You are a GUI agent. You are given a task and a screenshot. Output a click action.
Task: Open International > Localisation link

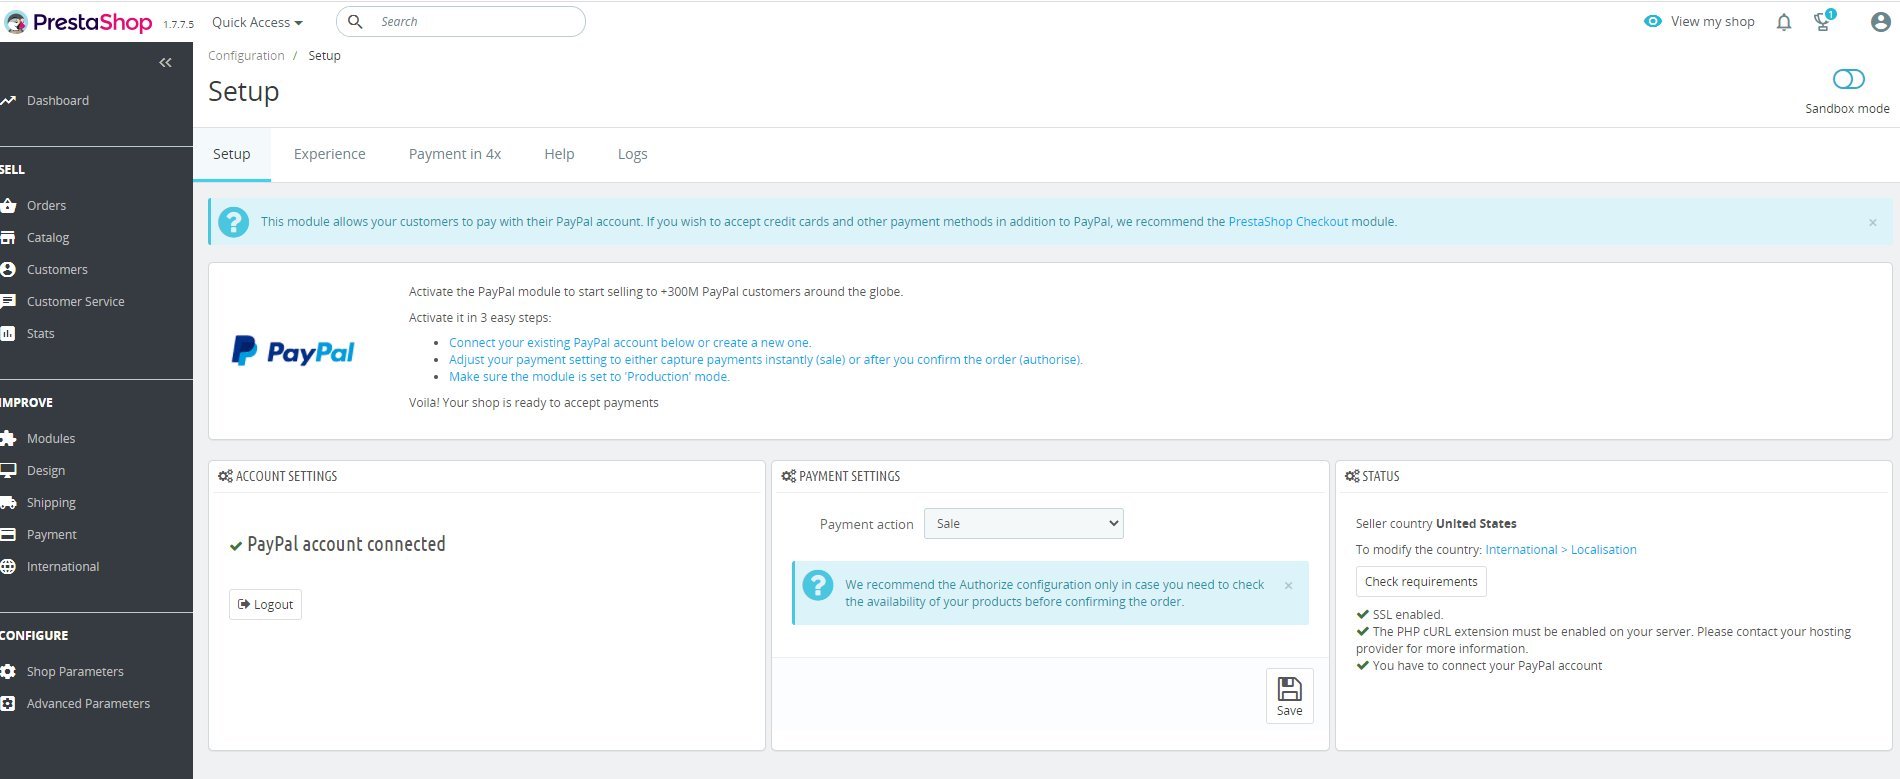(x=1561, y=550)
